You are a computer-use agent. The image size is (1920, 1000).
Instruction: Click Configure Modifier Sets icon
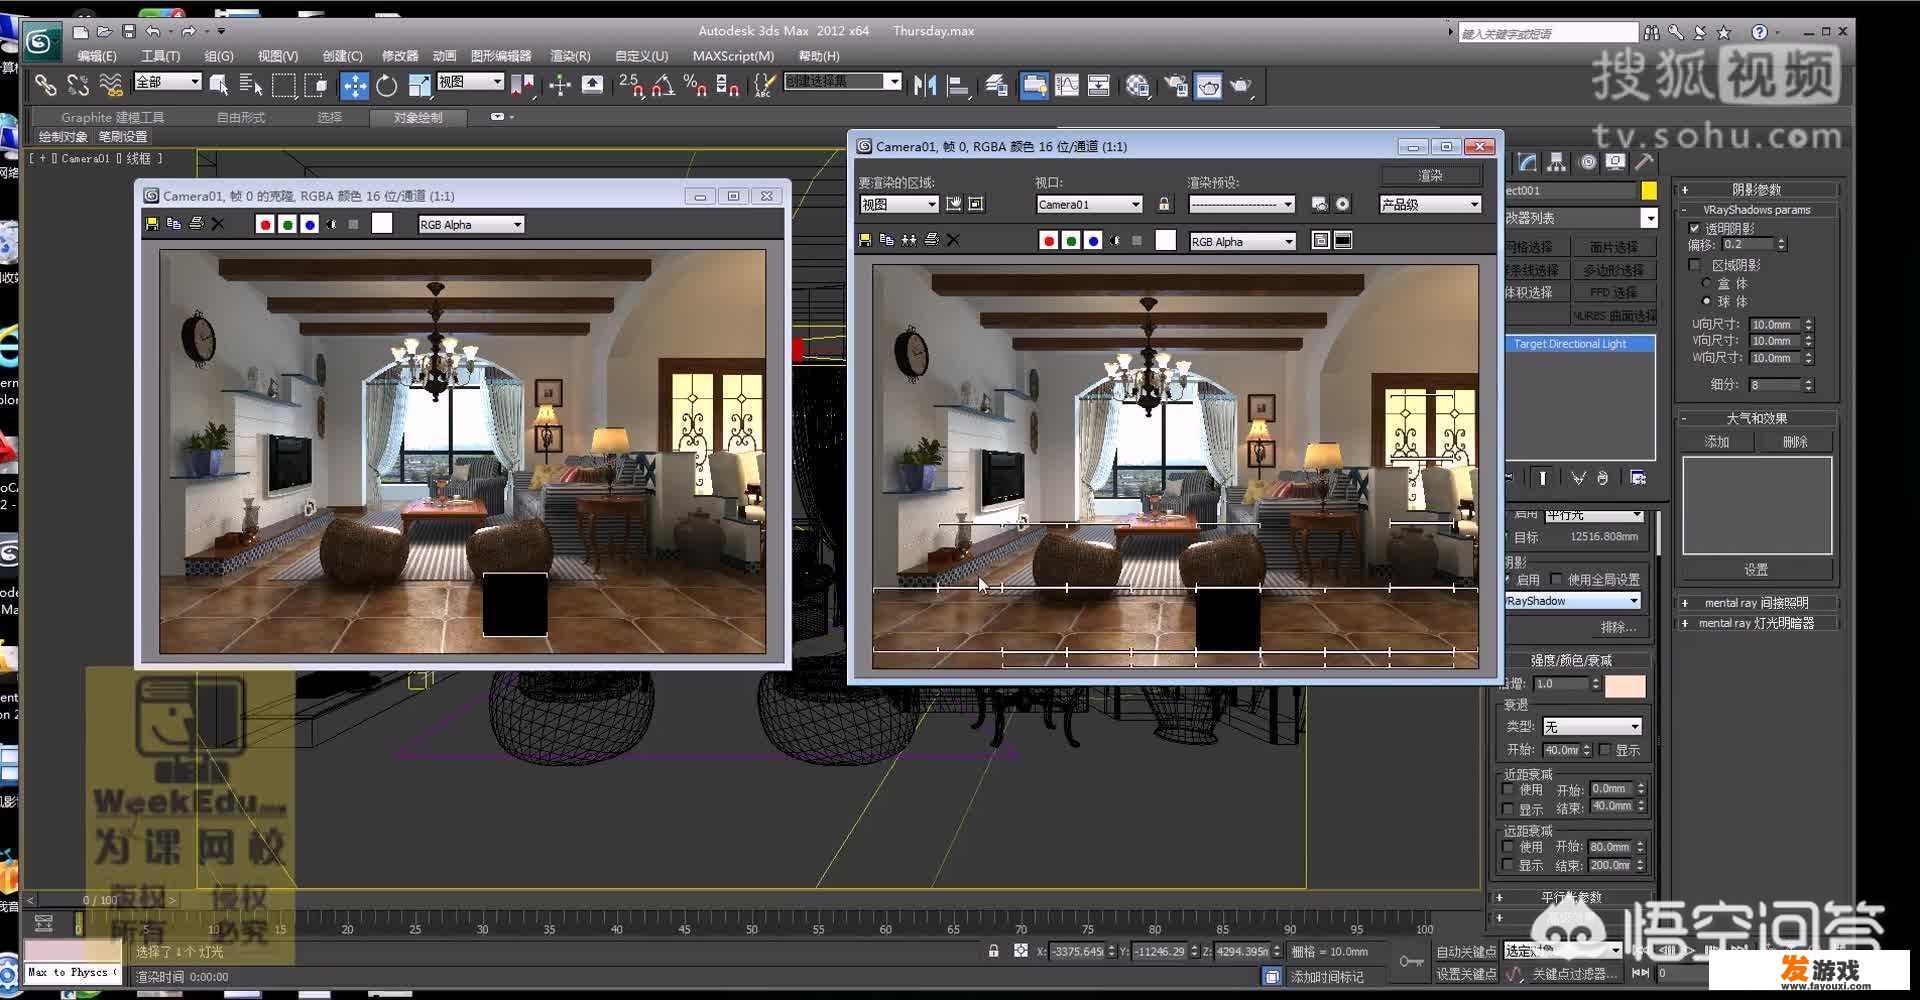pyautogui.click(x=1638, y=478)
